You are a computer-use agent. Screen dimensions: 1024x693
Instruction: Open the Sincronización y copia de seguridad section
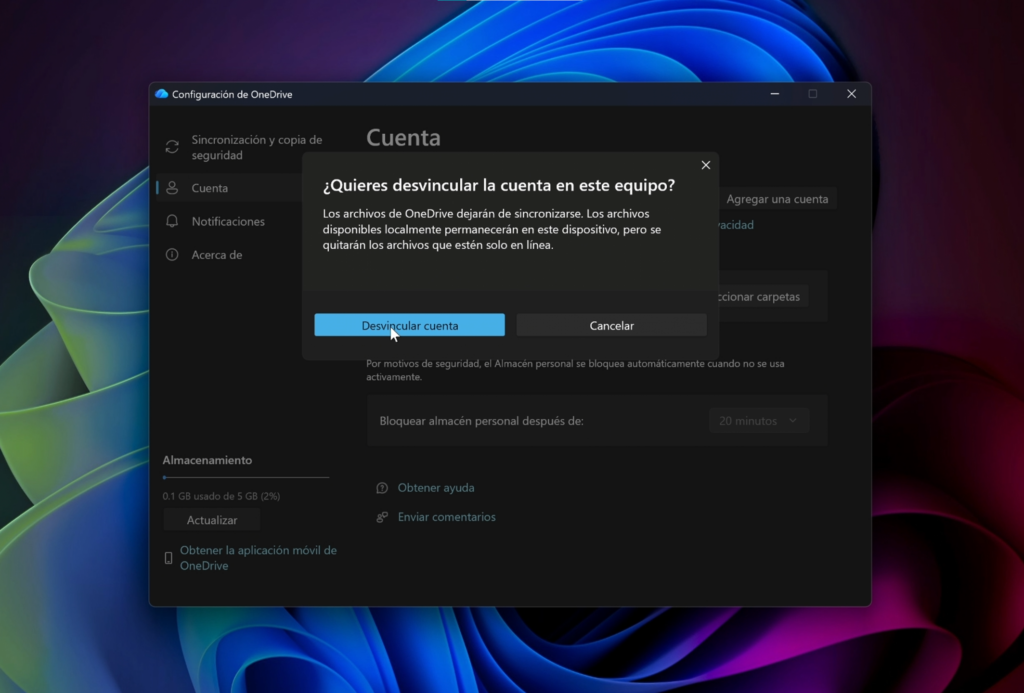[x=240, y=144]
